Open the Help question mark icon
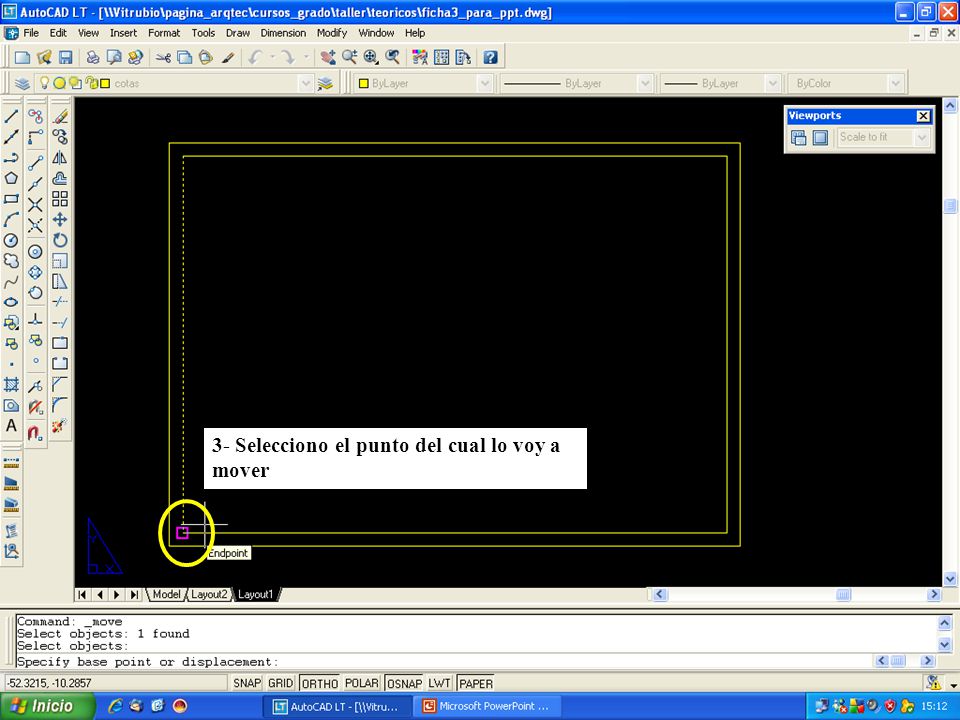The image size is (960, 720). point(490,58)
